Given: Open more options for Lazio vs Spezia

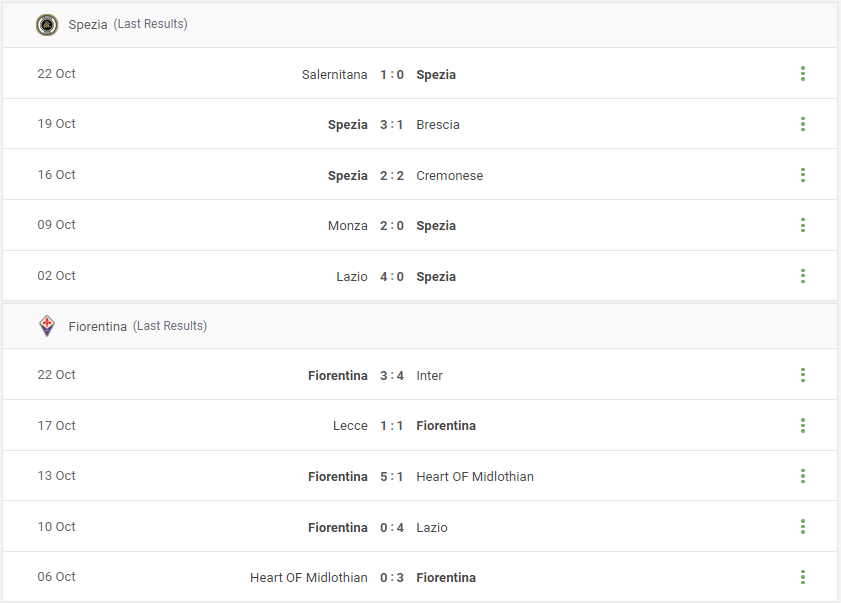Looking at the screenshot, I should tap(802, 276).
